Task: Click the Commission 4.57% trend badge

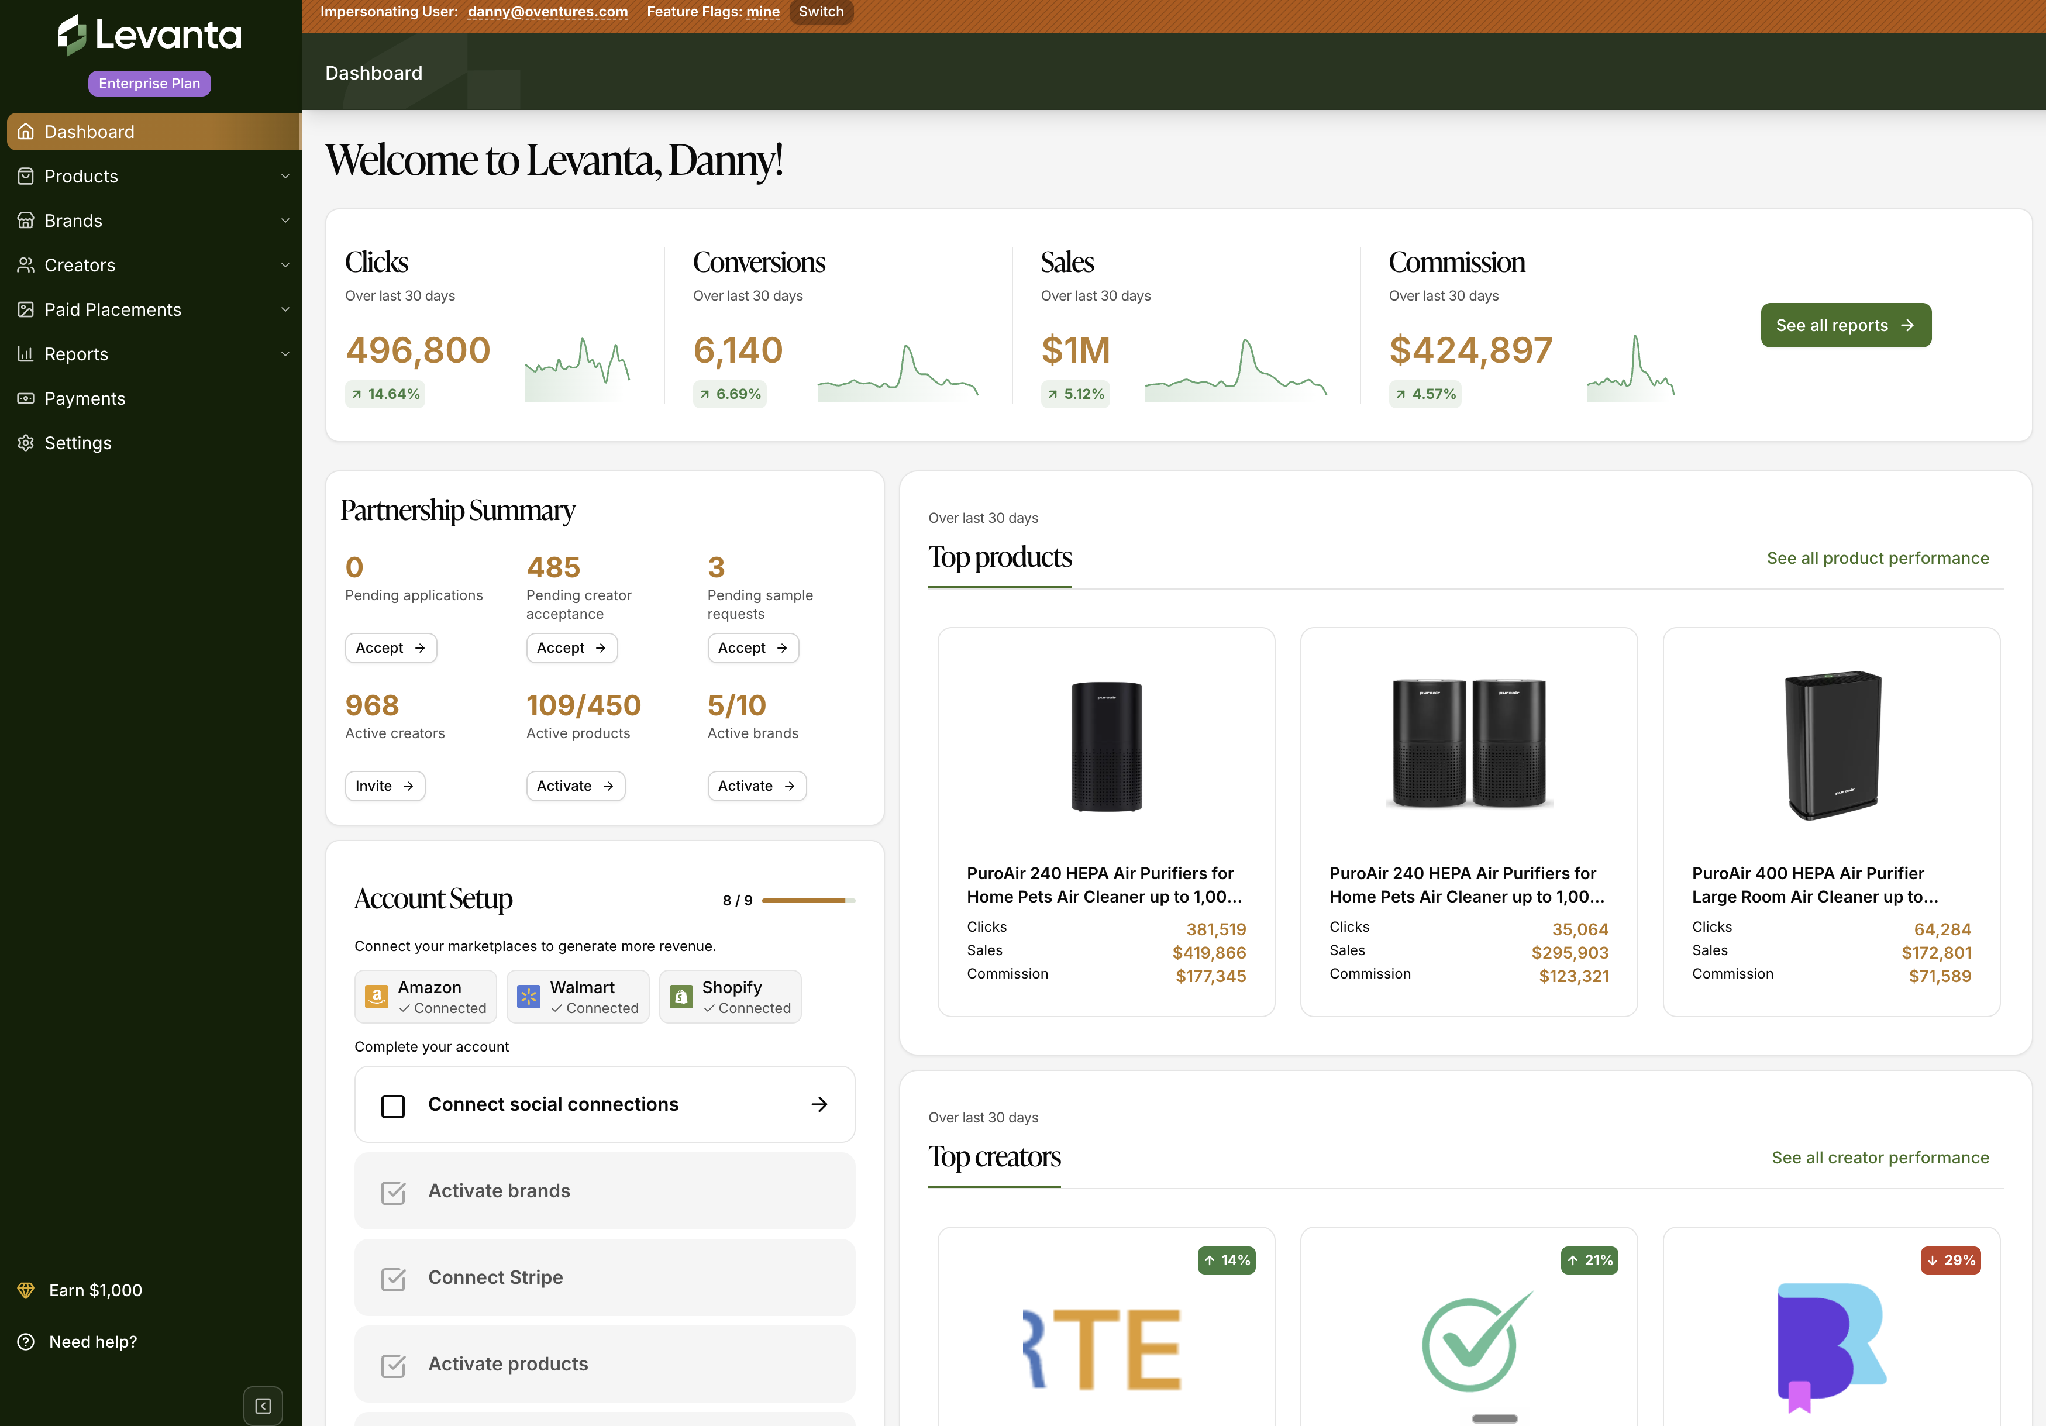Action: pos(1425,394)
